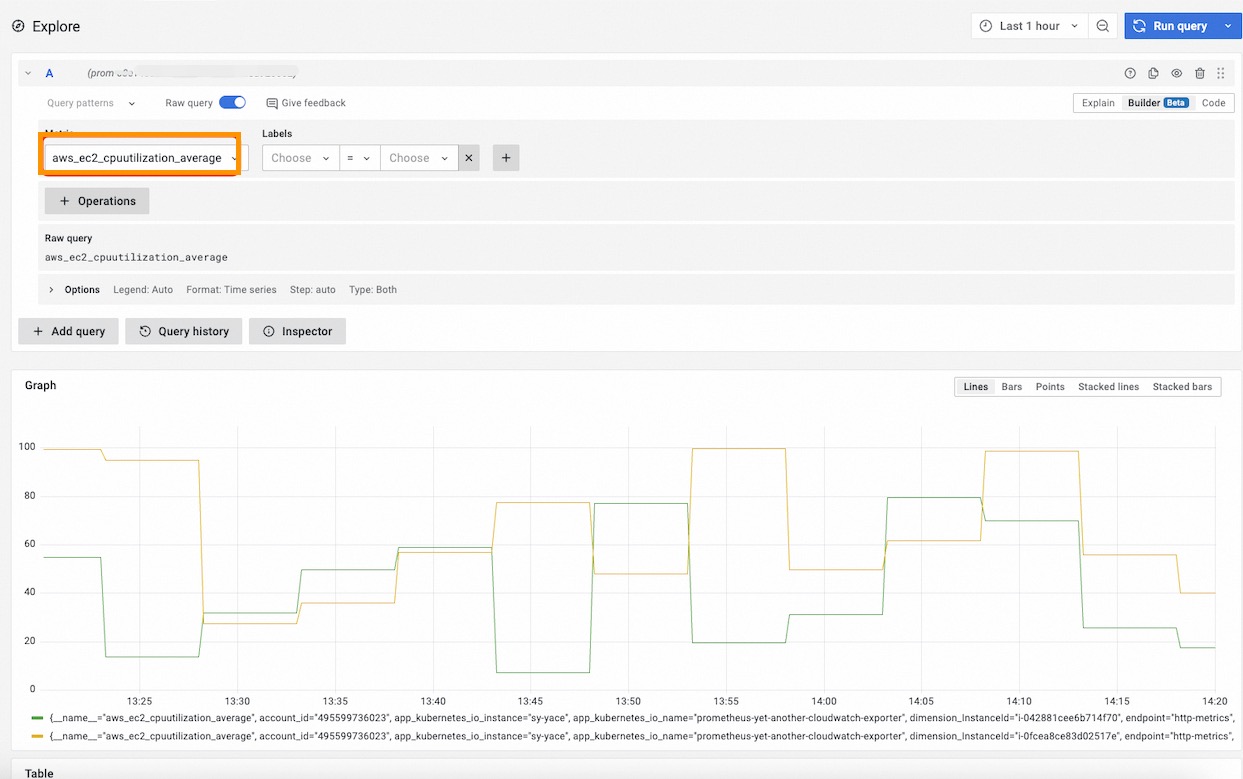Add a new query
Viewport: 1243px width, 779px height.
pyautogui.click(x=68, y=331)
